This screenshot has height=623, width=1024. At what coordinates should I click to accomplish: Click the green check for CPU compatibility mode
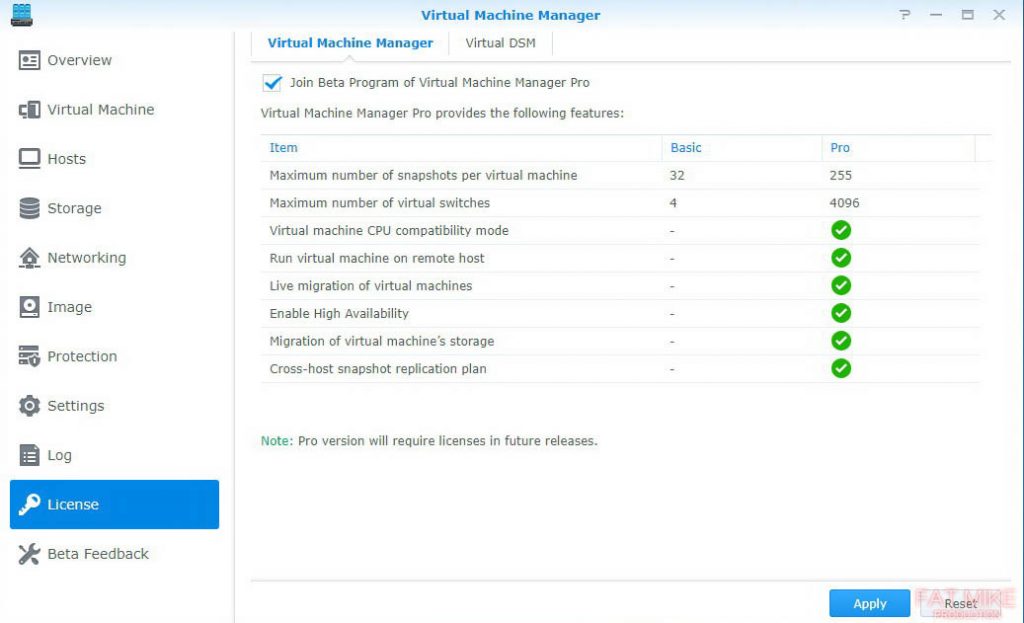[x=841, y=230]
